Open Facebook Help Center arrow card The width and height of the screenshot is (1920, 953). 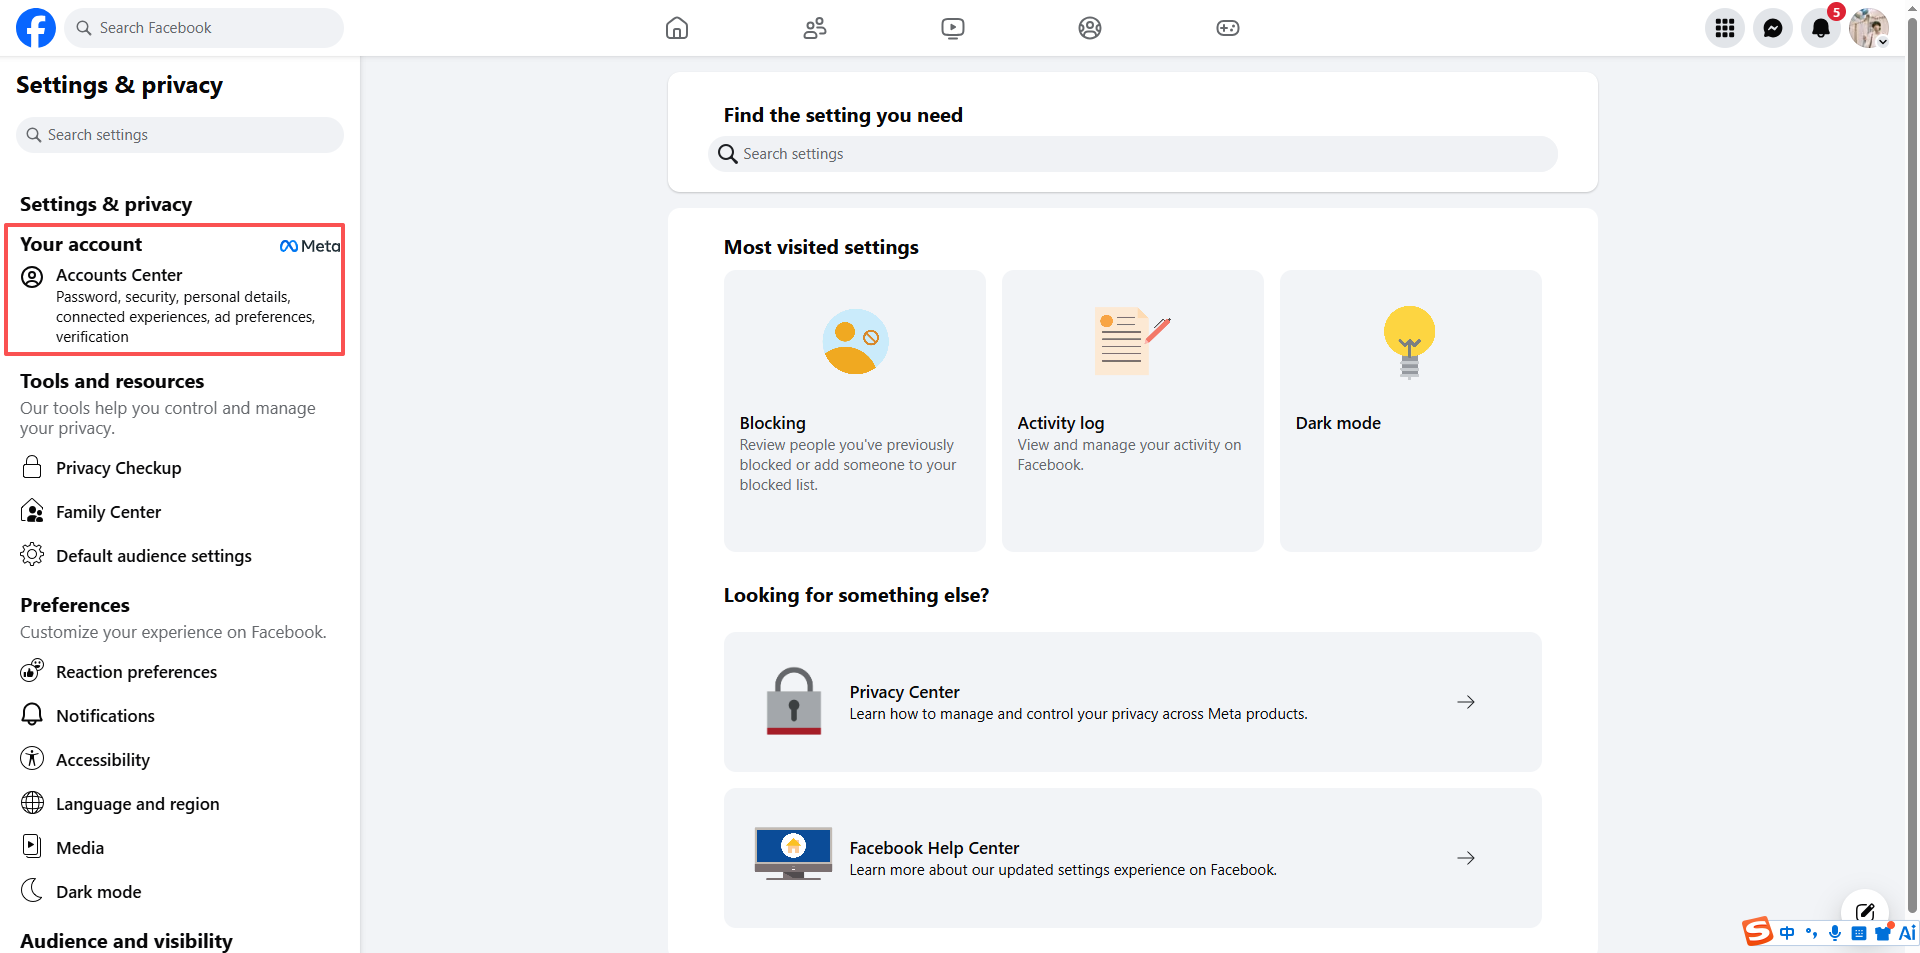pos(1132,858)
